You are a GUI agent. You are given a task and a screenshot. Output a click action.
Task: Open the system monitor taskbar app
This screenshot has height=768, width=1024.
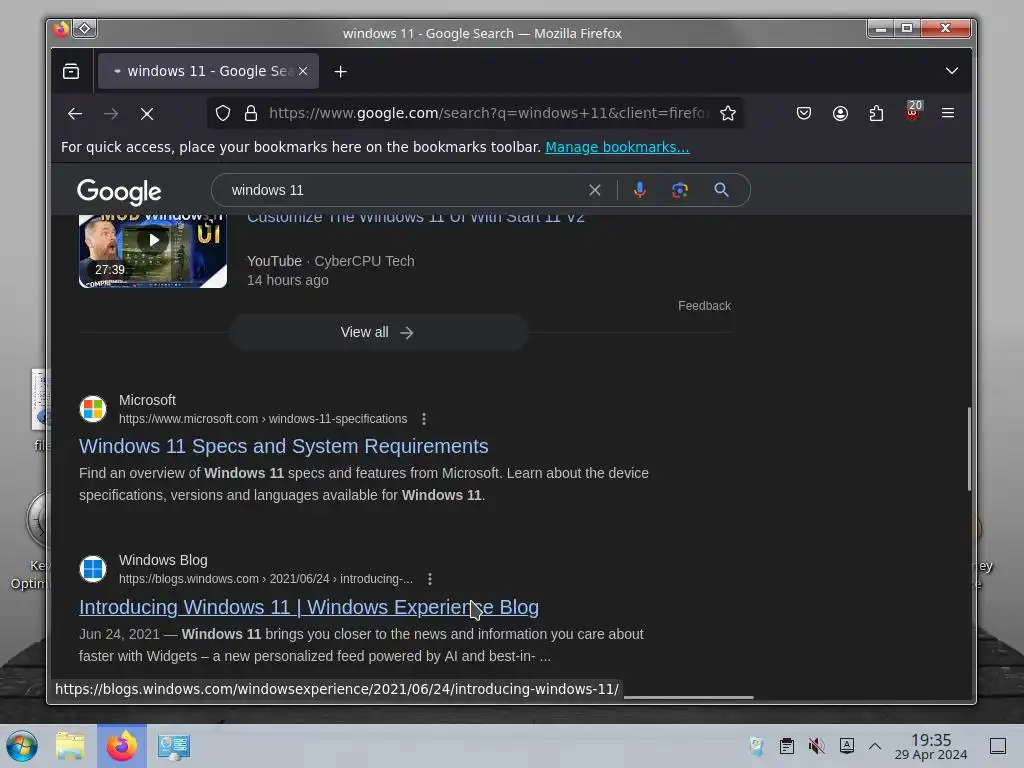(x=174, y=746)
